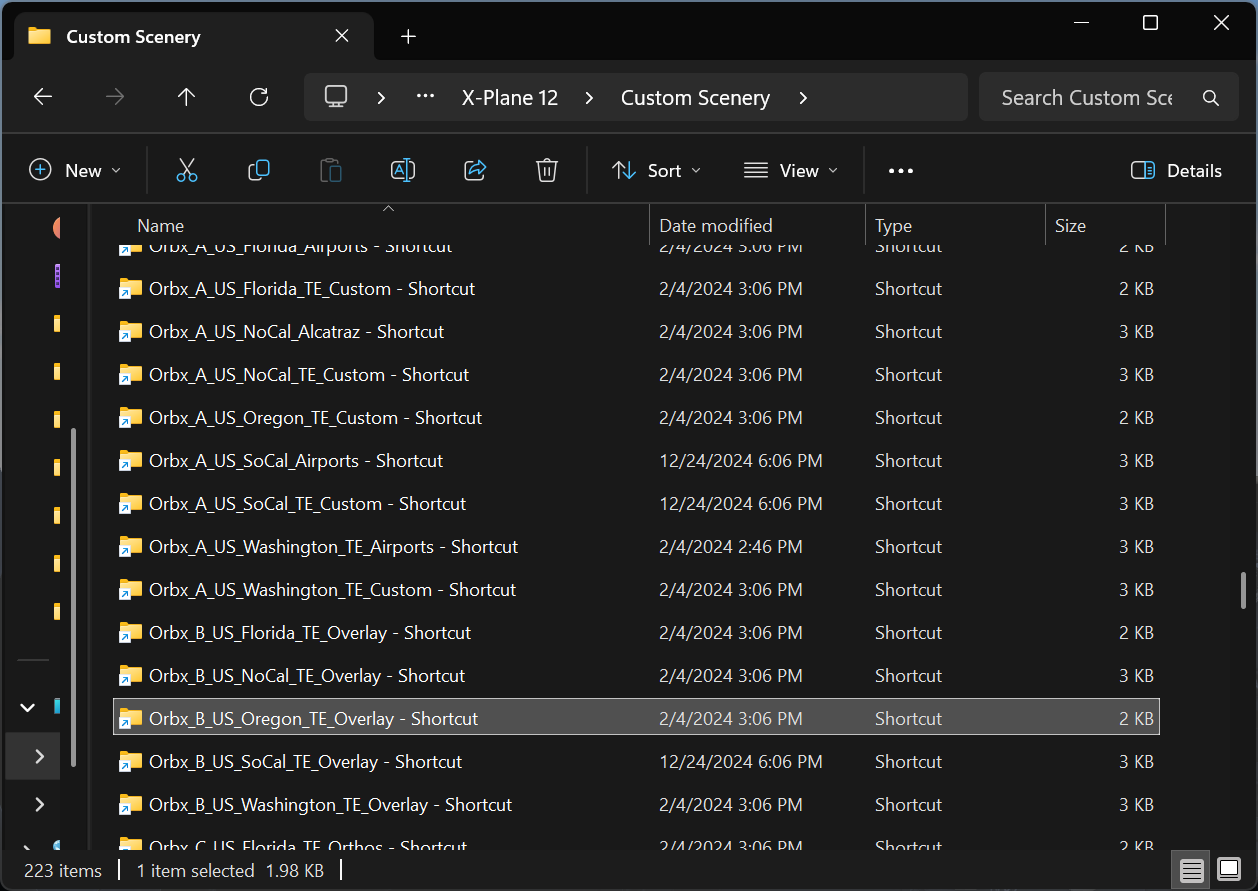
Task: Click the This PC monitor icon
Action: click(336, 97)
